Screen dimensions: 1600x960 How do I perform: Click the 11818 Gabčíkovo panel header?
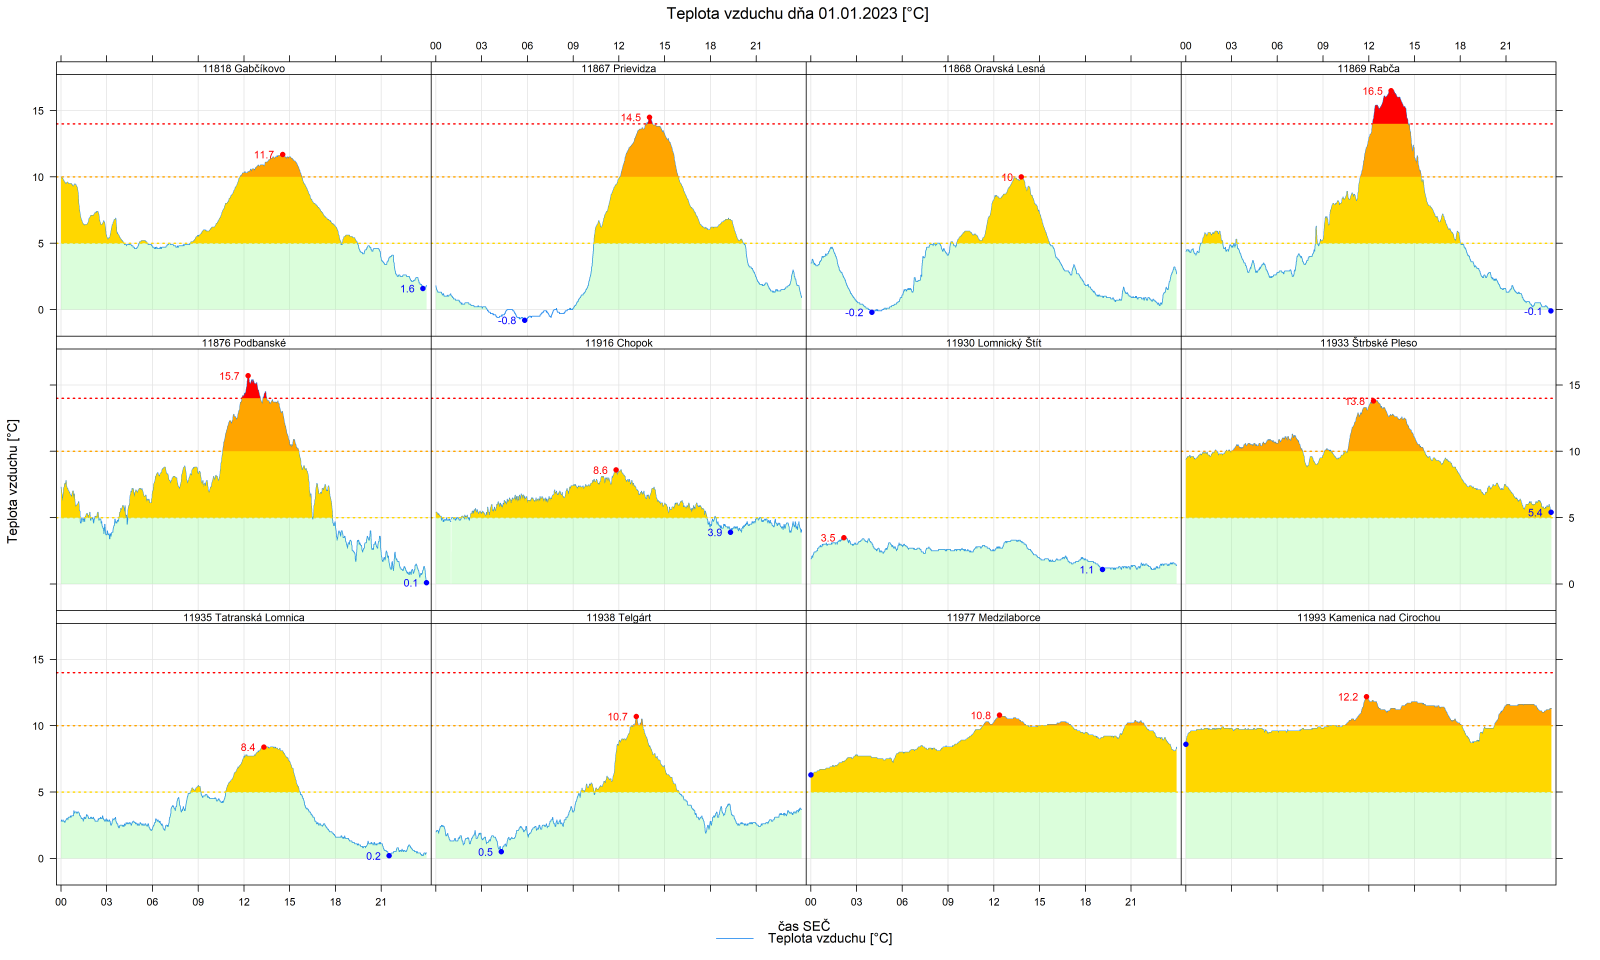point(243,69)
